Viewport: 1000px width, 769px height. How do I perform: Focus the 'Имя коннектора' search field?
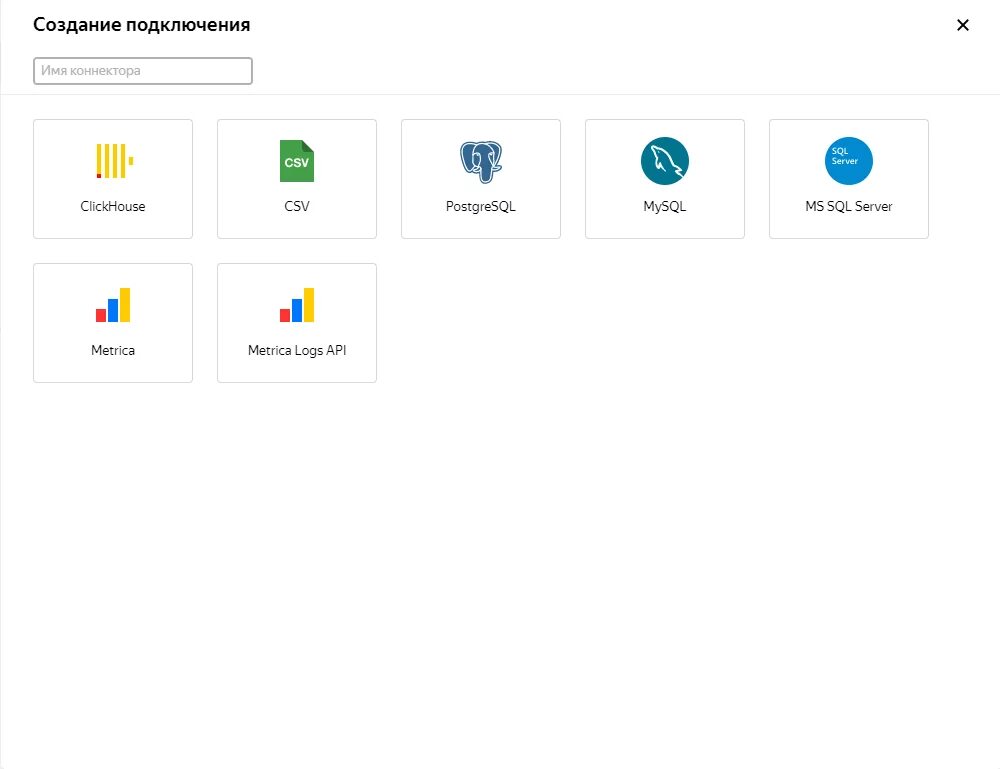click(143, 71)
